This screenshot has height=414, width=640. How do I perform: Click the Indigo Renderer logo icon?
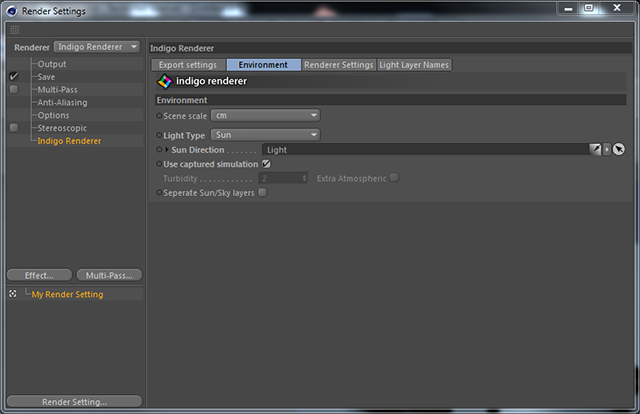click(x=164, y=82)
